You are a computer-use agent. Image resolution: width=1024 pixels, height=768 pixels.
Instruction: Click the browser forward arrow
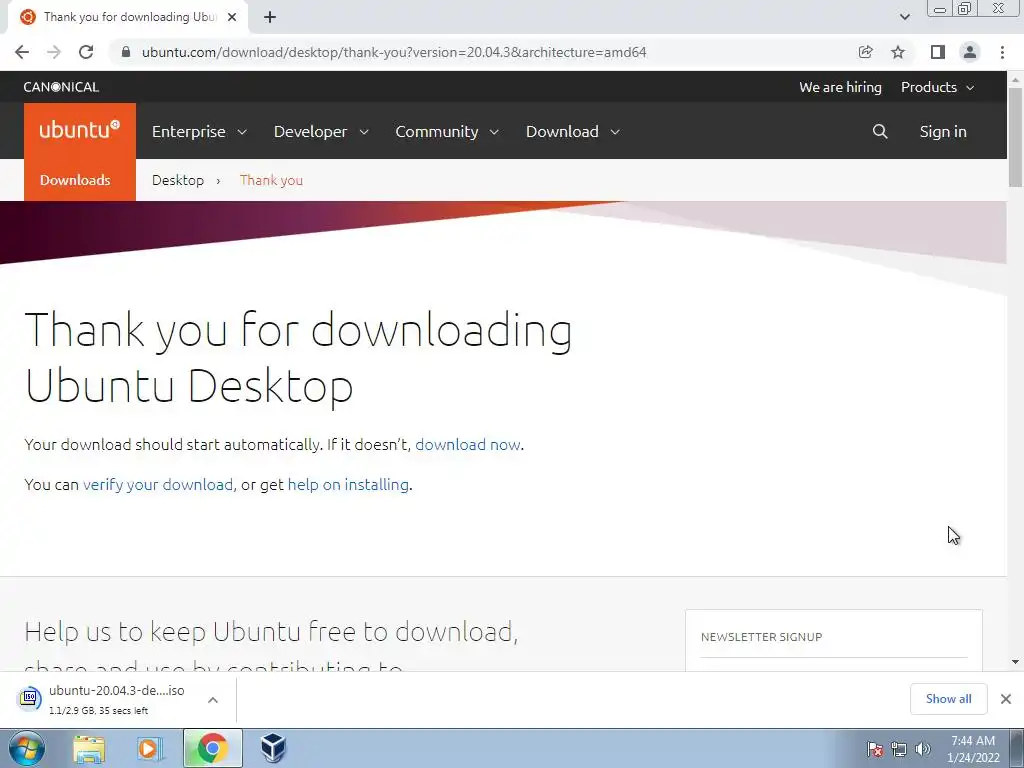click(54, 52)
